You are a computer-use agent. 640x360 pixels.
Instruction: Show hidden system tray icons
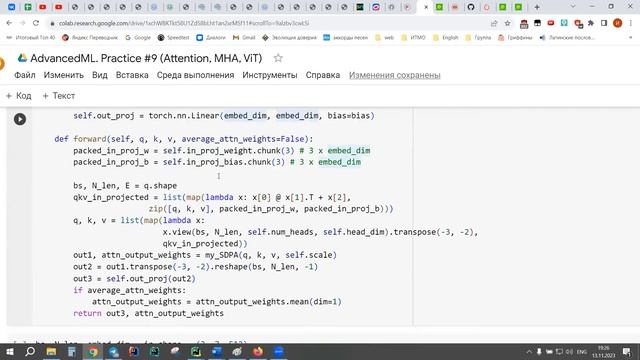pos(529,351)
